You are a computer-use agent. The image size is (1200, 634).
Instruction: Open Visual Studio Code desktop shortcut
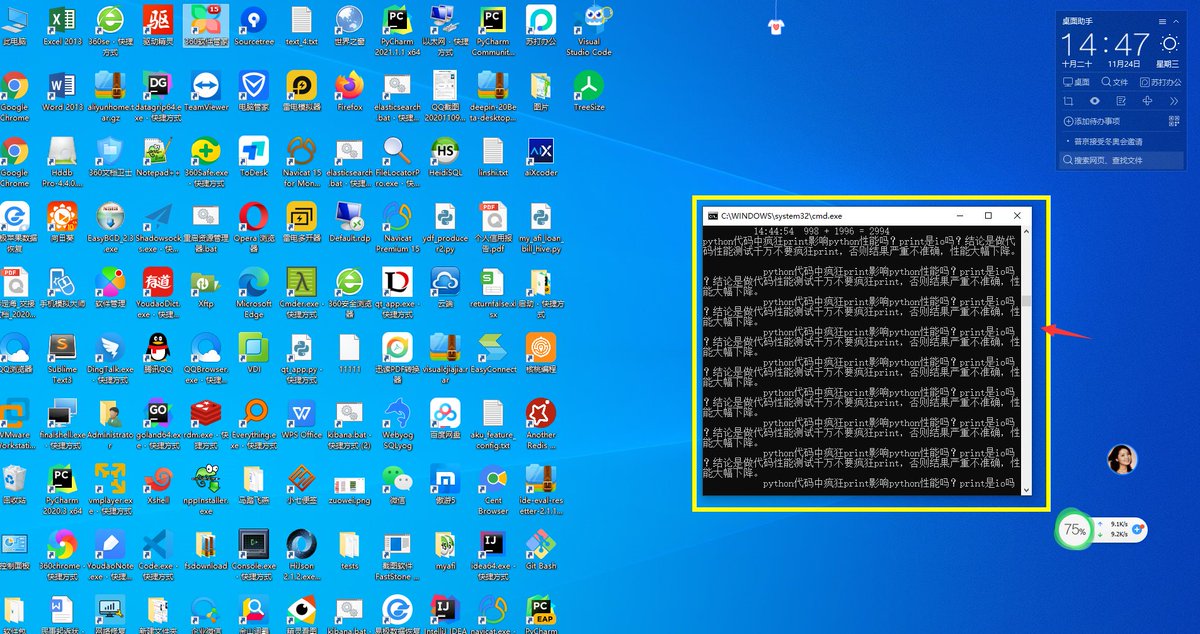point(589,30)
